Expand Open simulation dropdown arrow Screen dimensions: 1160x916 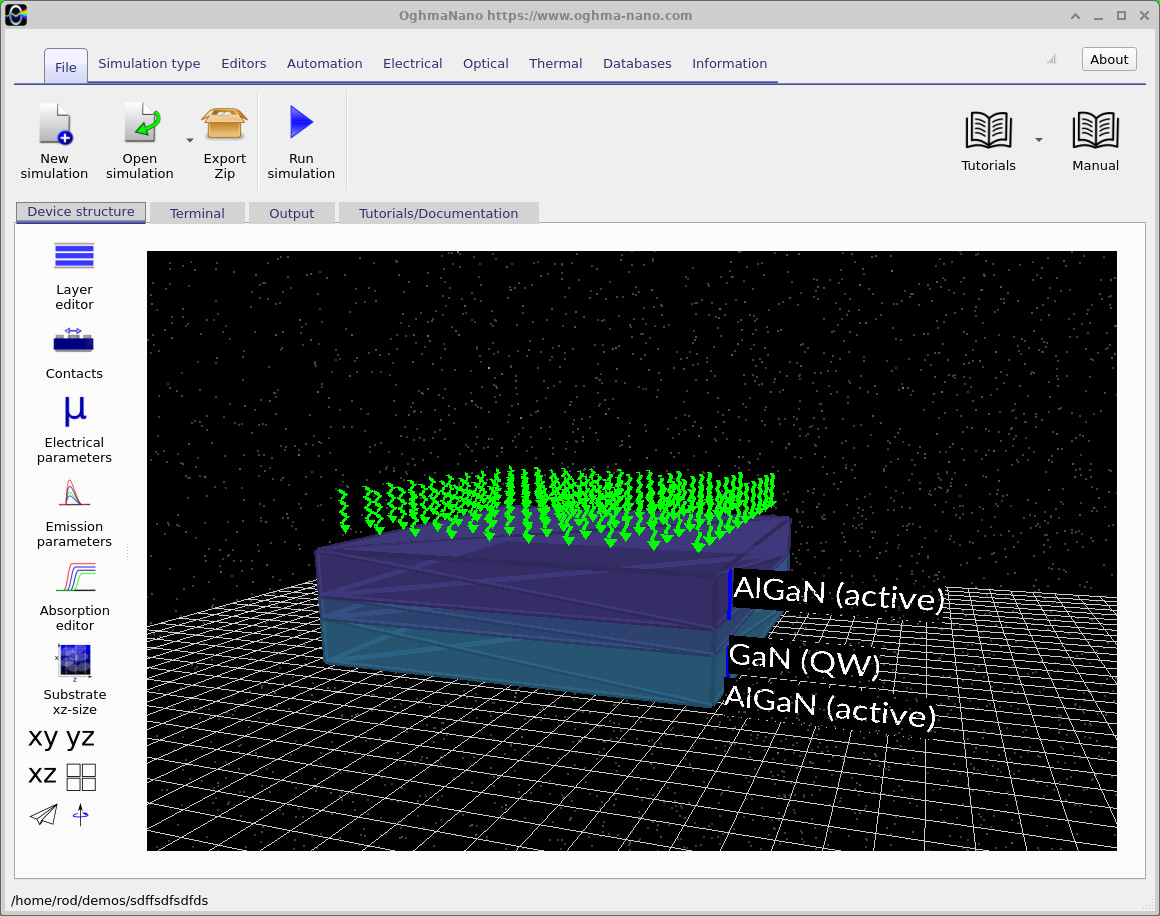point(189,140)
